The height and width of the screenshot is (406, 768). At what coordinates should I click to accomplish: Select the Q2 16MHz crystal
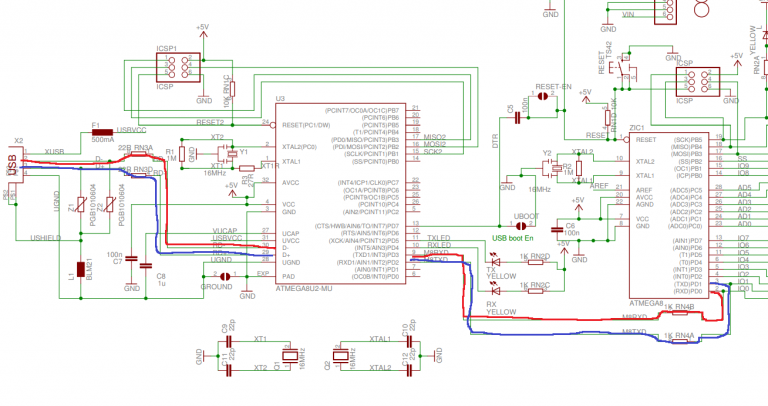pos(340,355)
